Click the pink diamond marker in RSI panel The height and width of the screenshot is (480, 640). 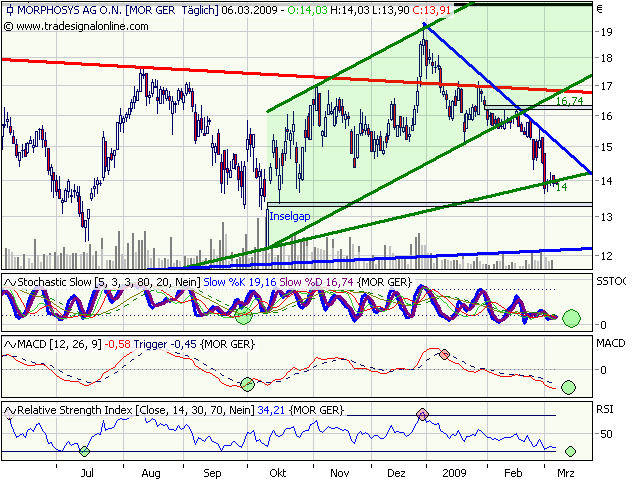[423, 414]
